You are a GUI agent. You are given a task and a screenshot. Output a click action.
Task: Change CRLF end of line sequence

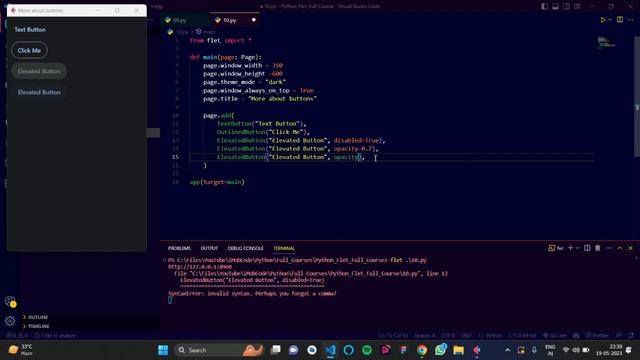click(x=466, y=336)
